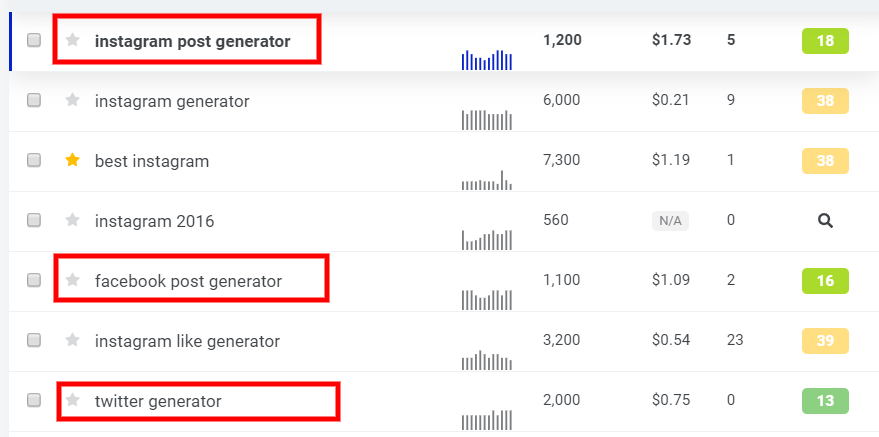The width and height of the screenshot is (879, 437).
Task: Click the magnifier icon for instagram 2016
Action: click(x=825, y=221)
